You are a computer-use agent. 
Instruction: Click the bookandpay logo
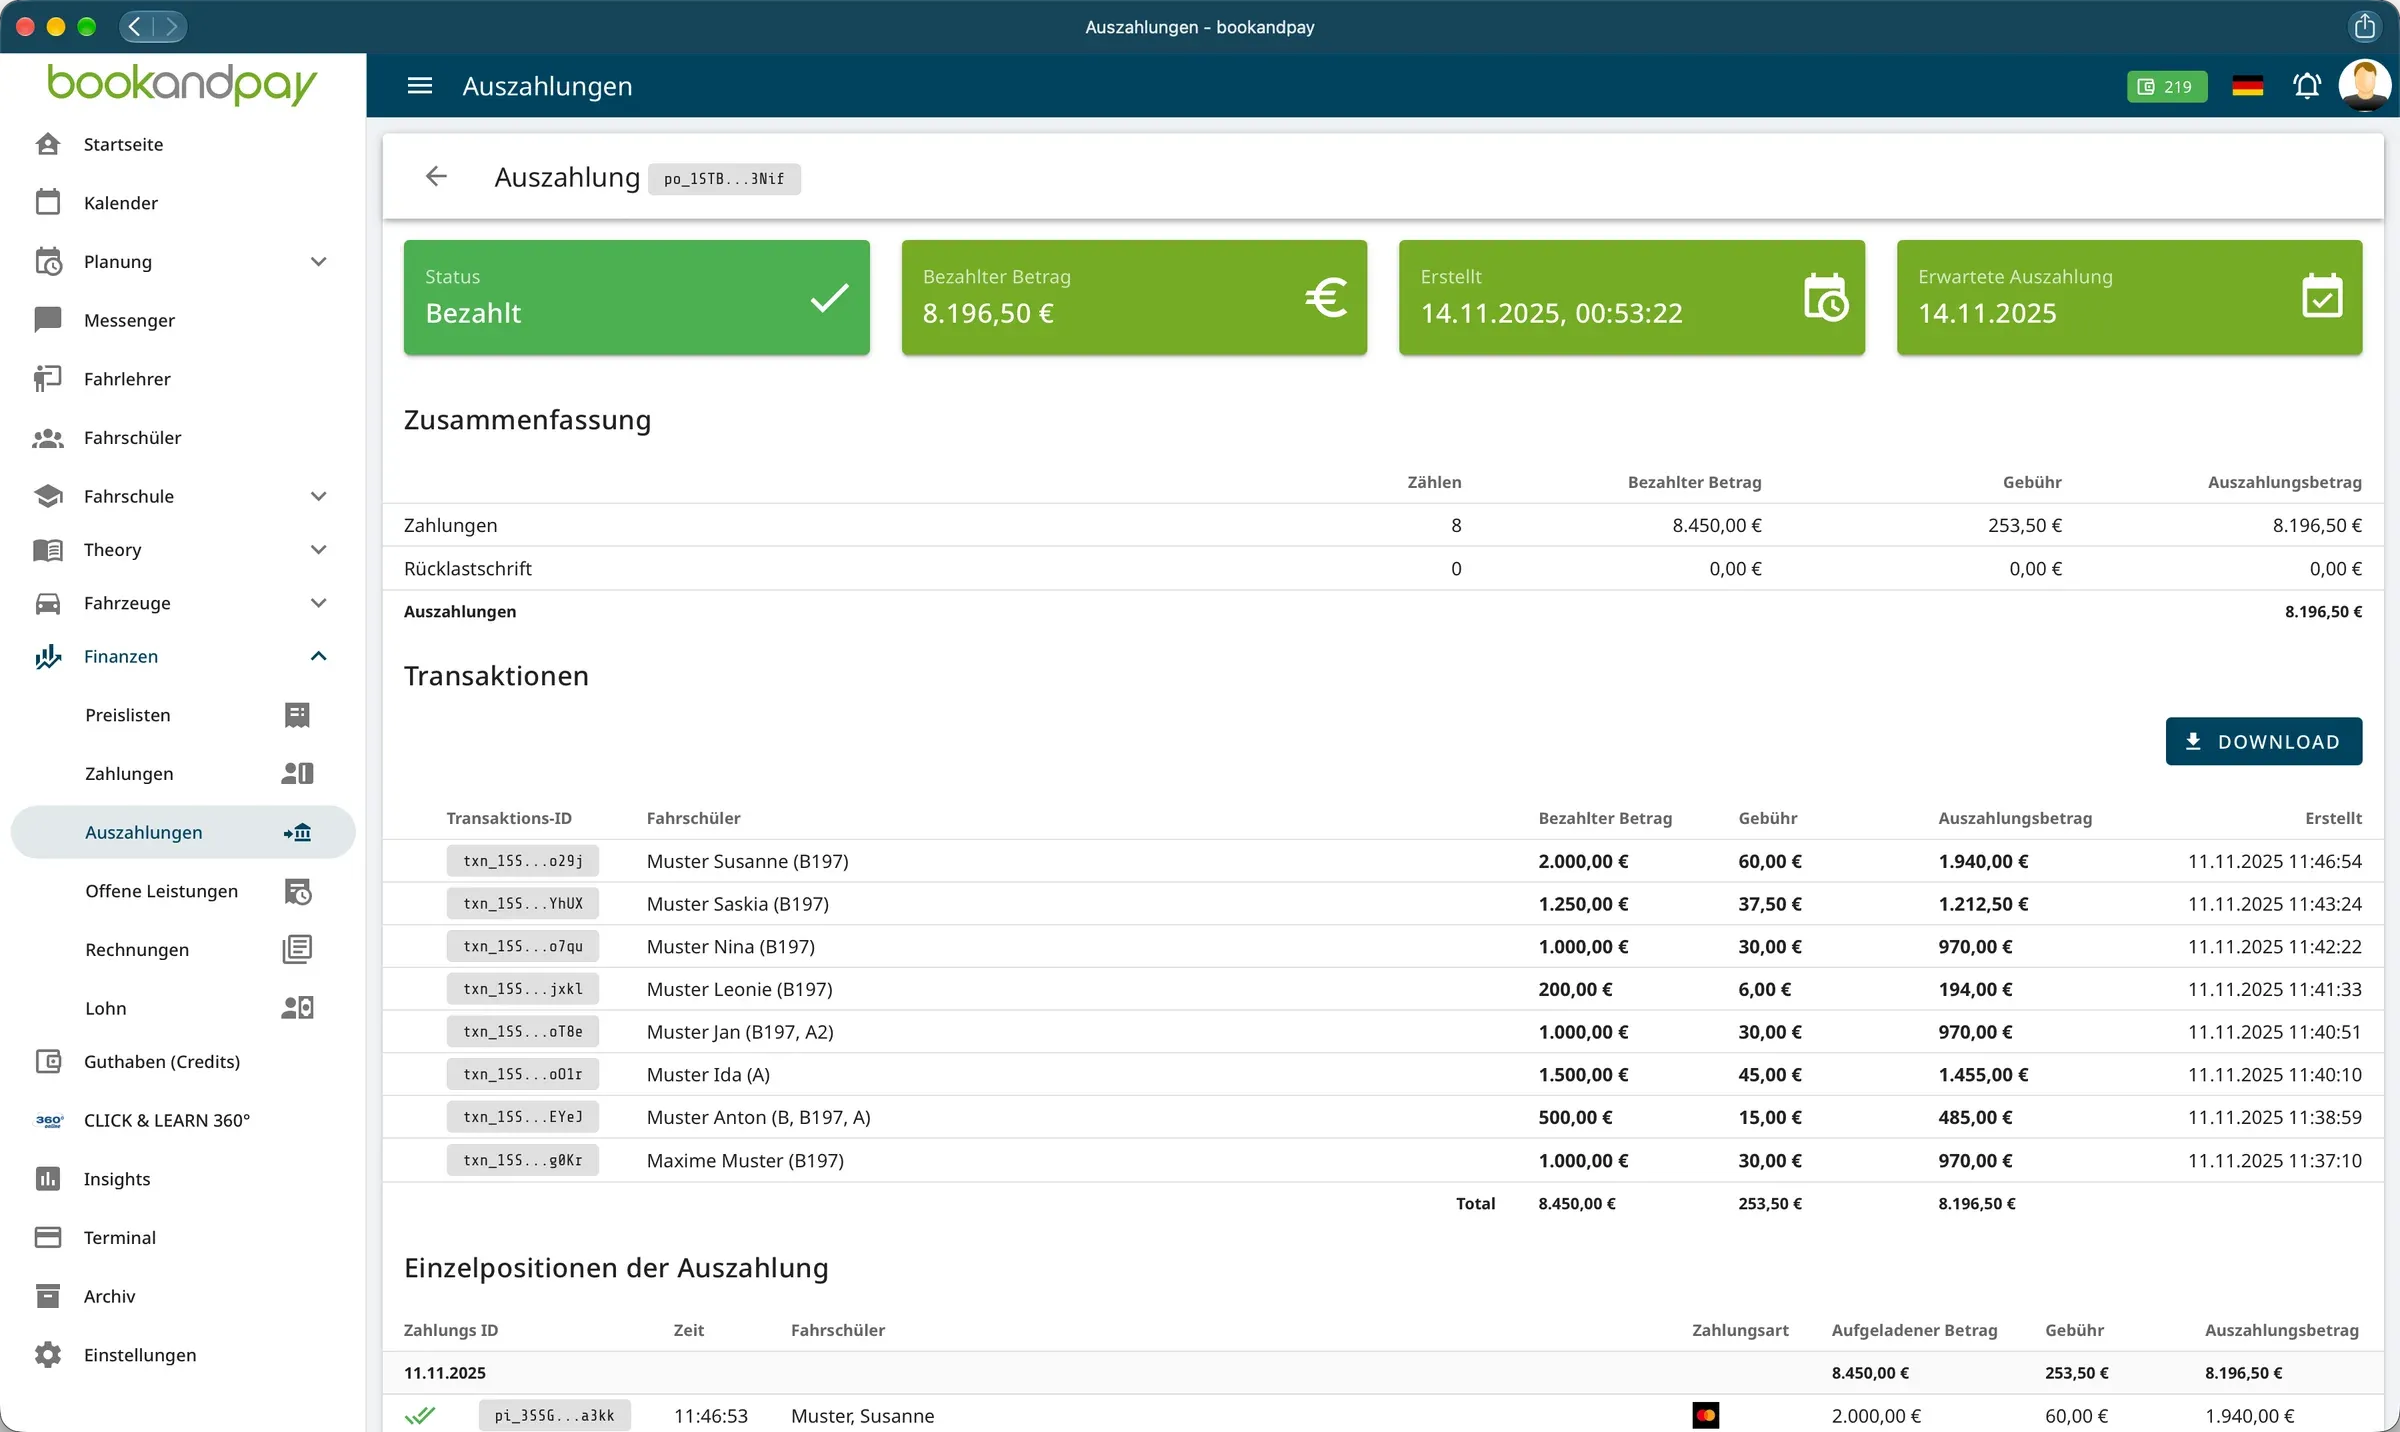pyautogui.click(x=181, y=85)
